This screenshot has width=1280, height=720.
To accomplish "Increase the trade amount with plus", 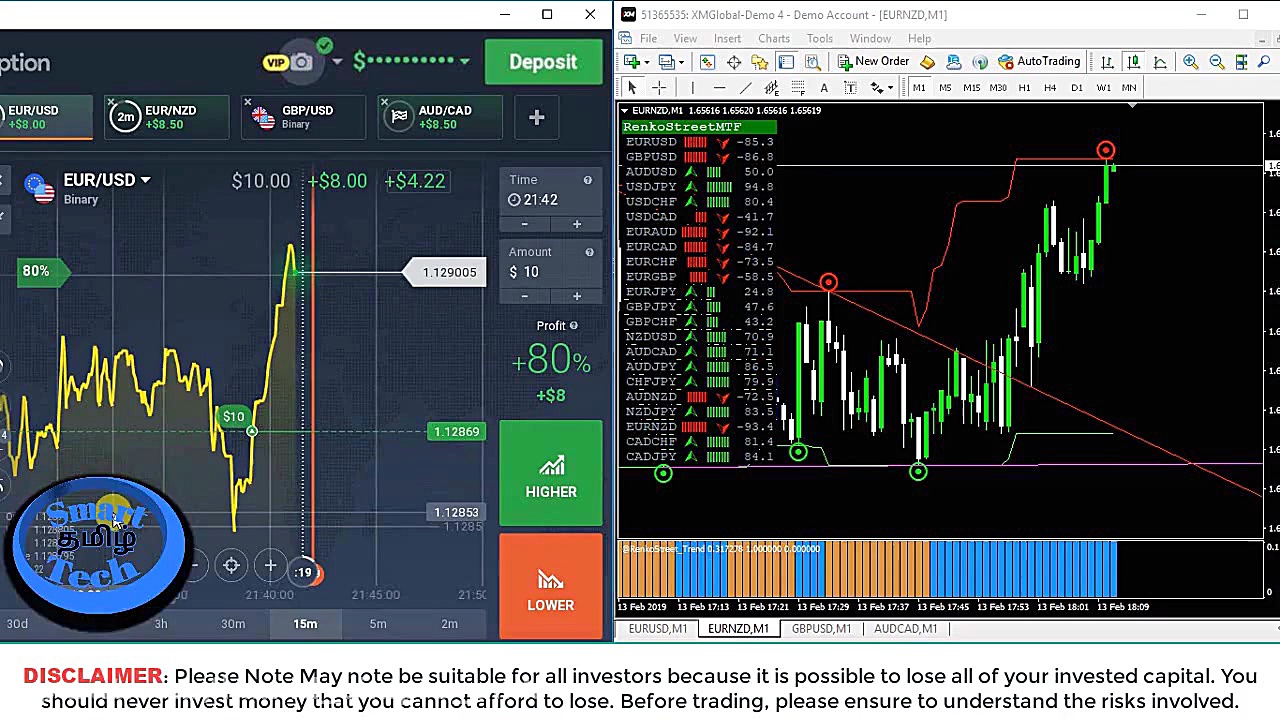I will 576,296.
